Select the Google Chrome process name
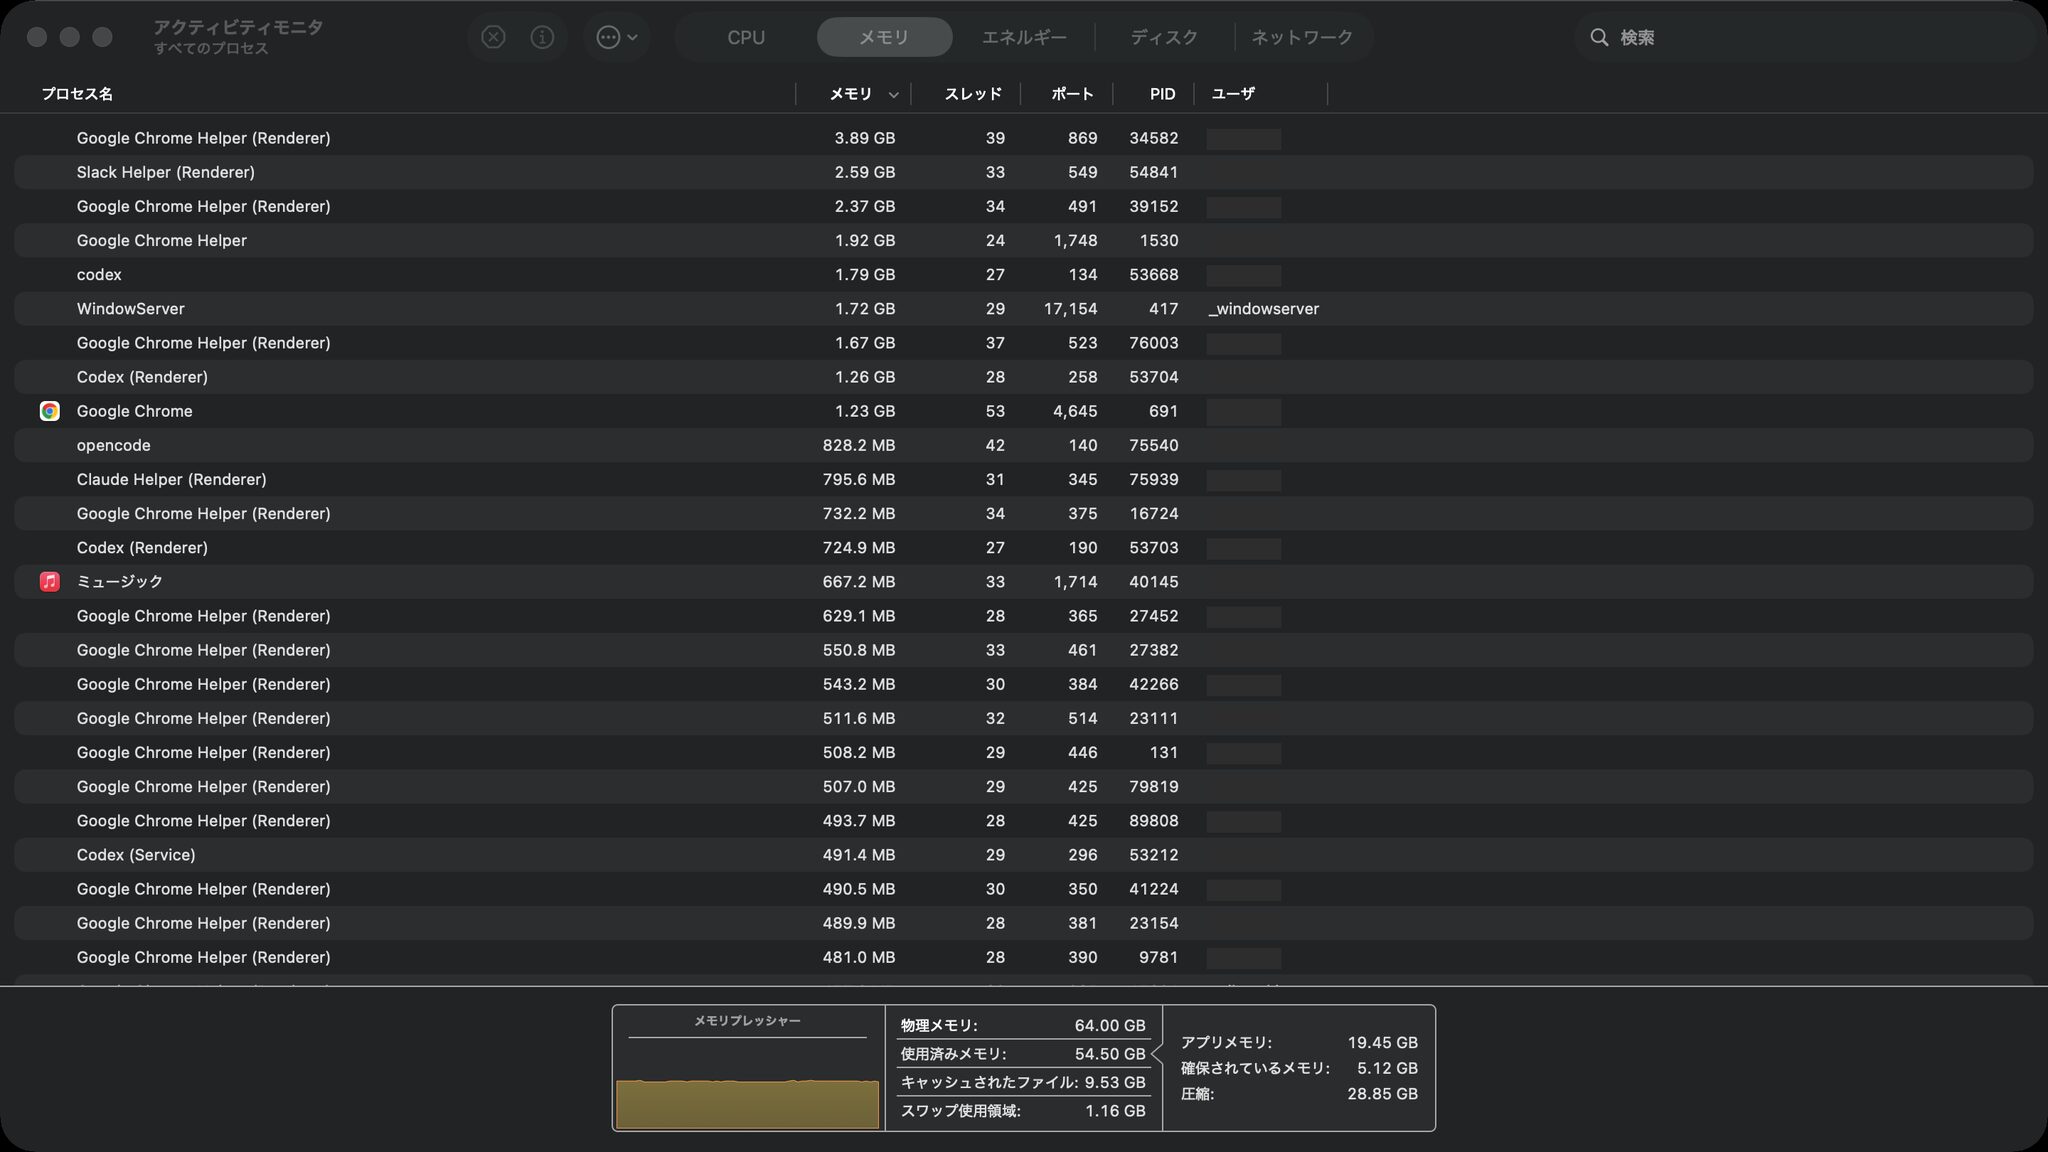 tap(135, 411)
